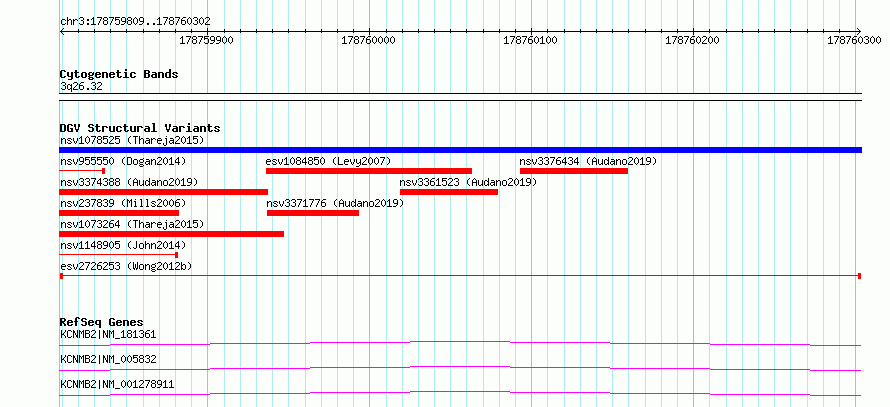Click the blue nsv1078525 variant bar
Viewport: 890px width, 407px height.
point(460,150)
